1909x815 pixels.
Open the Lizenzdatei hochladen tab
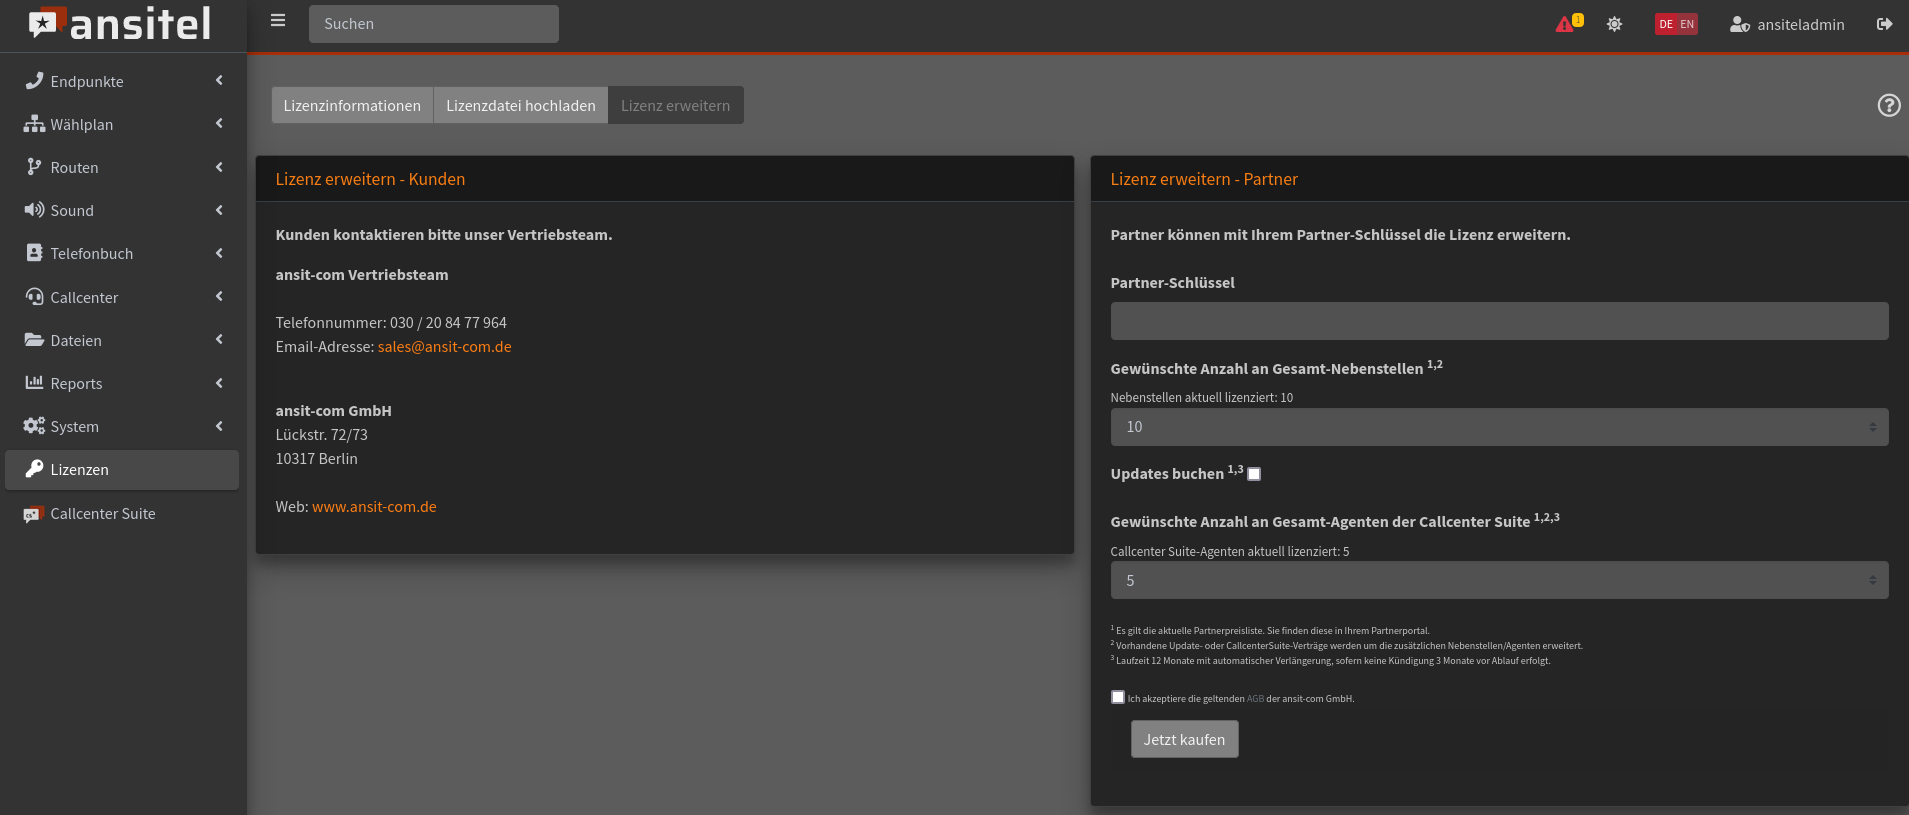click(520, 105)
